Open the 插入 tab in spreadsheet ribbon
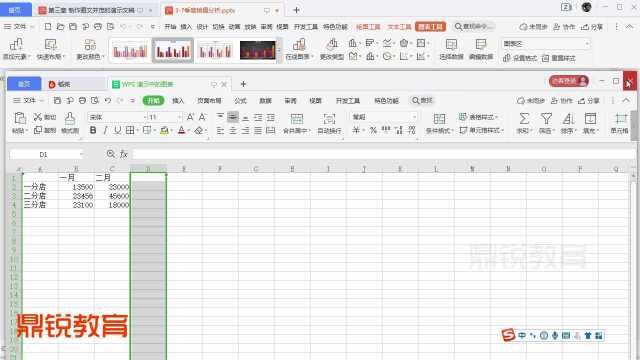Screen dimensions: 640x360 [178, 100]
